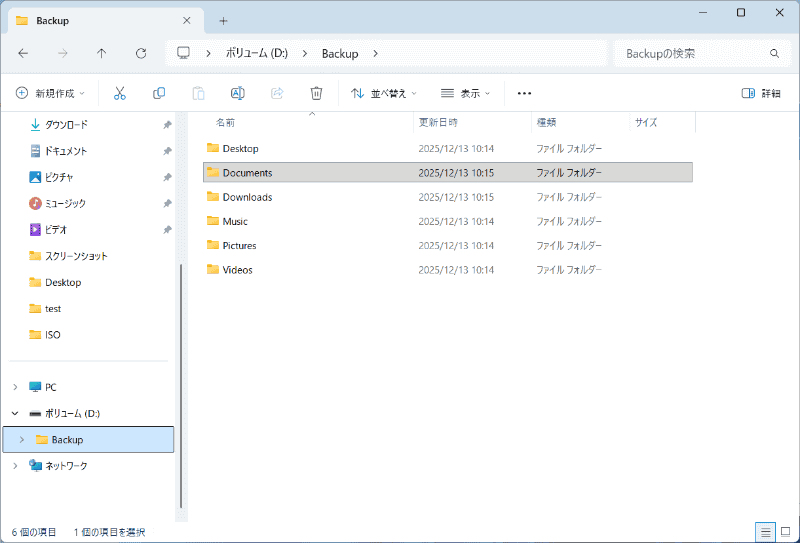Click the Delete trash can icon
Screen dimensions: 800x543
click(316, 93)
